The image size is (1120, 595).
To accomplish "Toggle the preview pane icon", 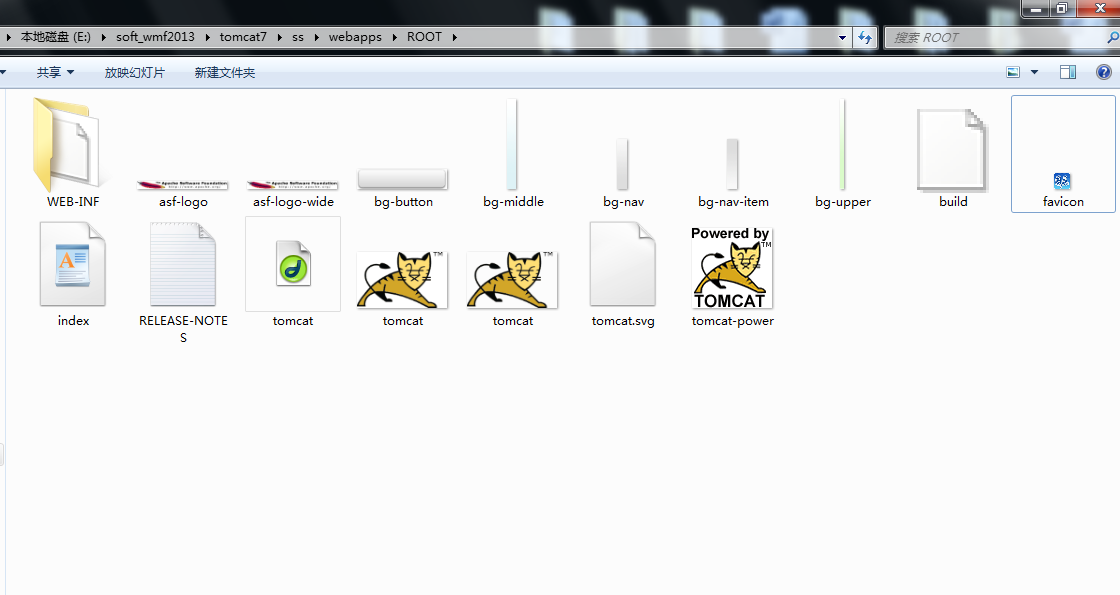I will (1068, 72).
